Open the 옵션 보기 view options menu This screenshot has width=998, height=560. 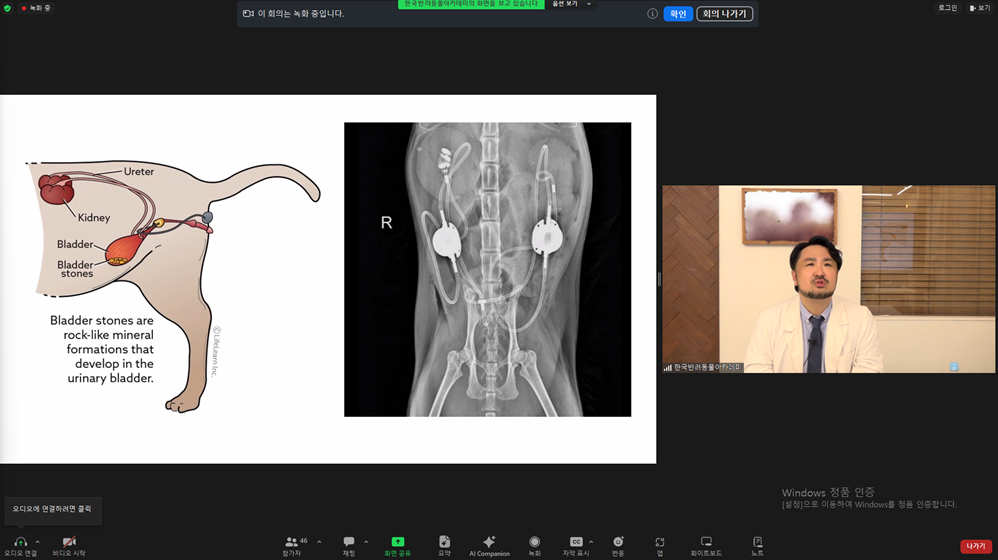click(571, 4)
